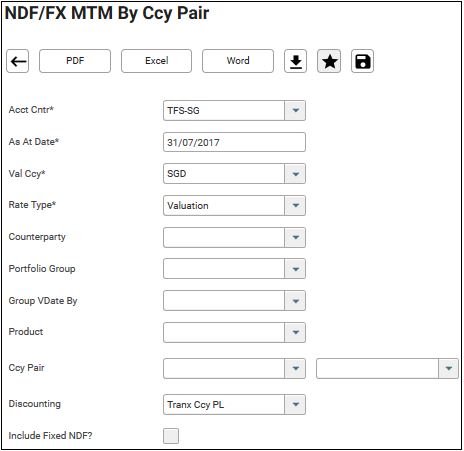The height and width of the screenshot is (451, 464).
Task: Open the Counterparty dropdown
Action: click(295, 237)
